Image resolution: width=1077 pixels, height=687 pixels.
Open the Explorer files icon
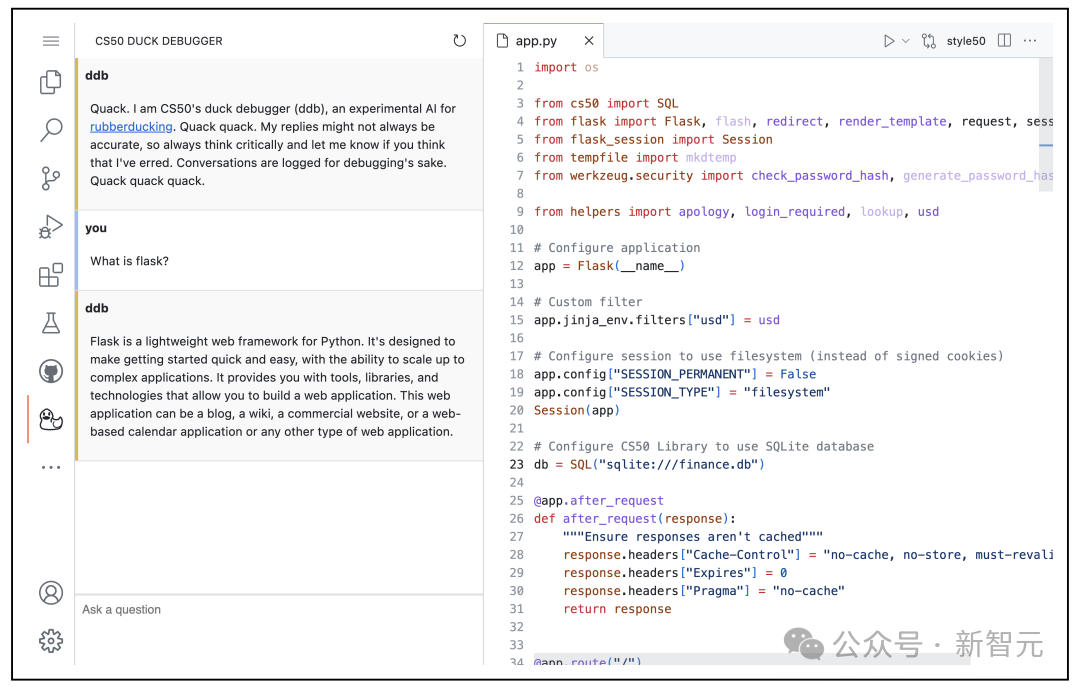[51, 82]
